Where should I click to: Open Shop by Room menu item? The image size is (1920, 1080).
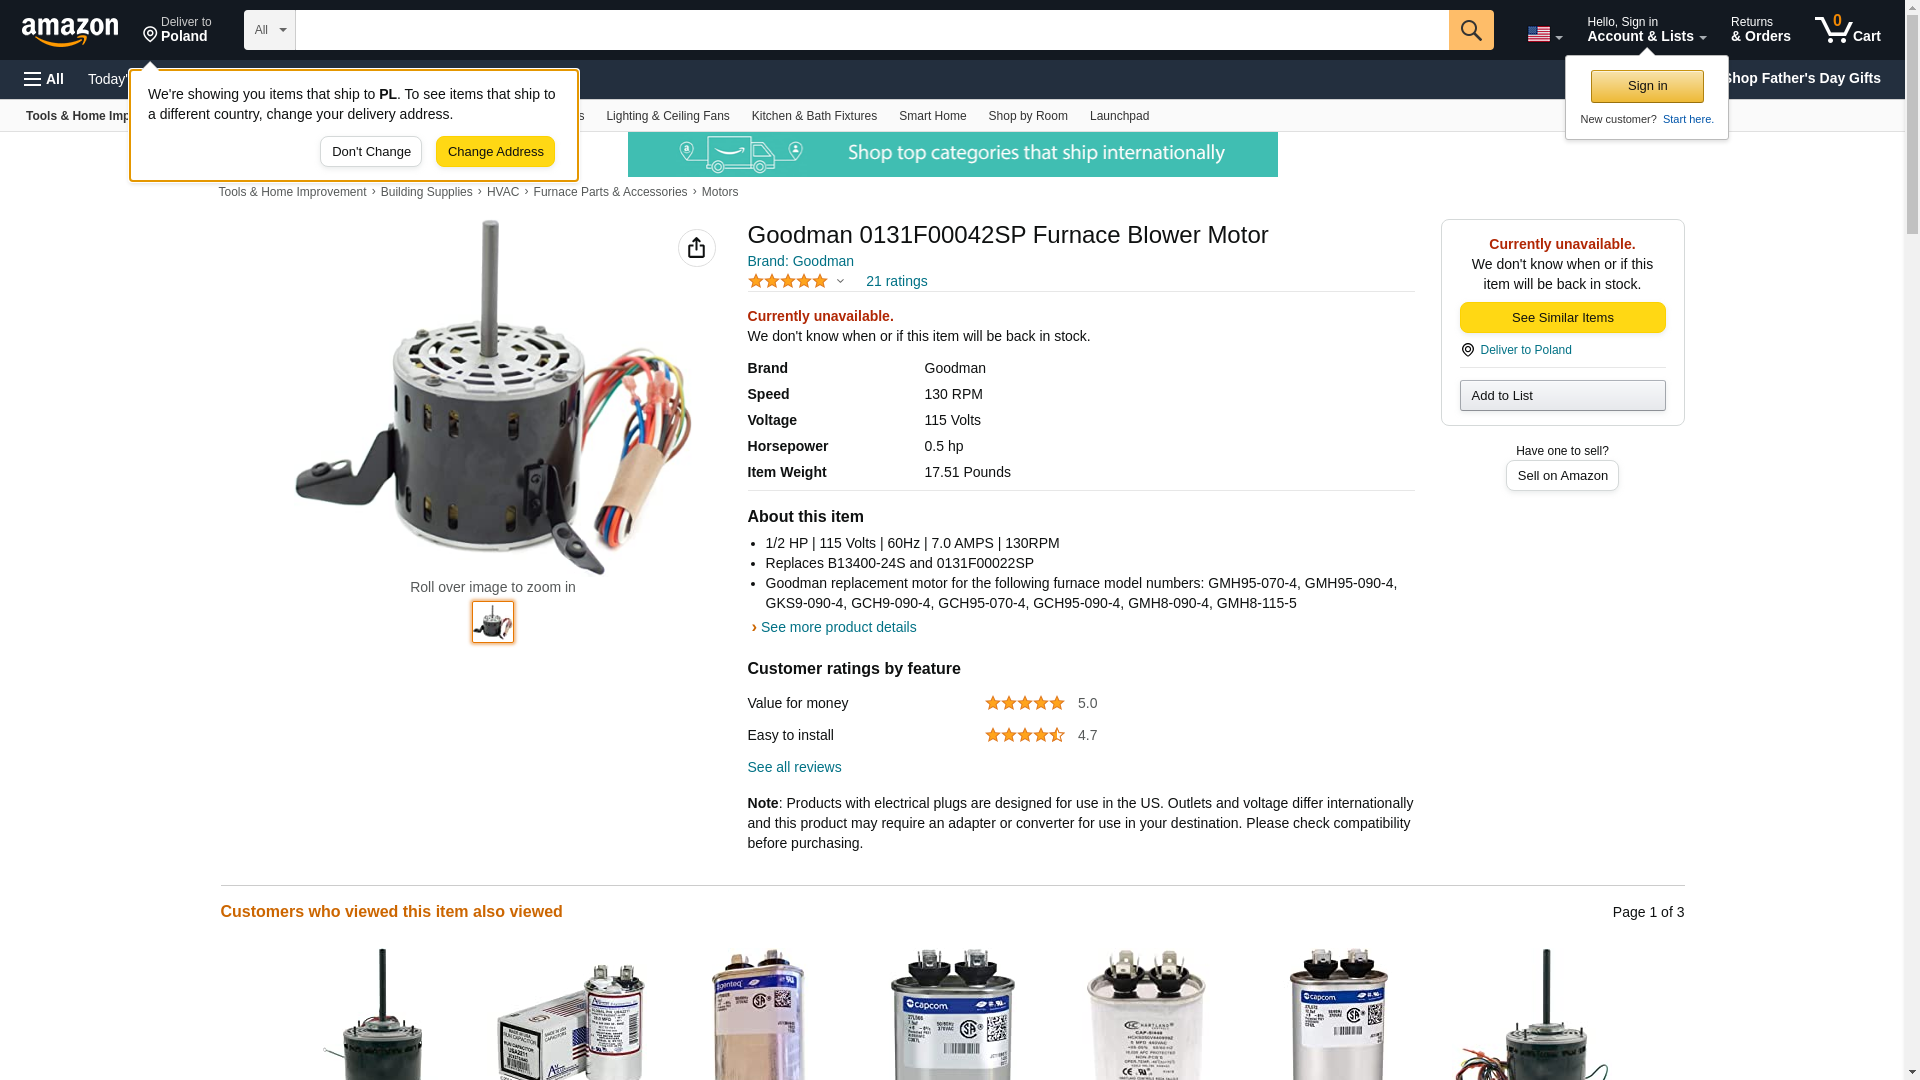1028,116
